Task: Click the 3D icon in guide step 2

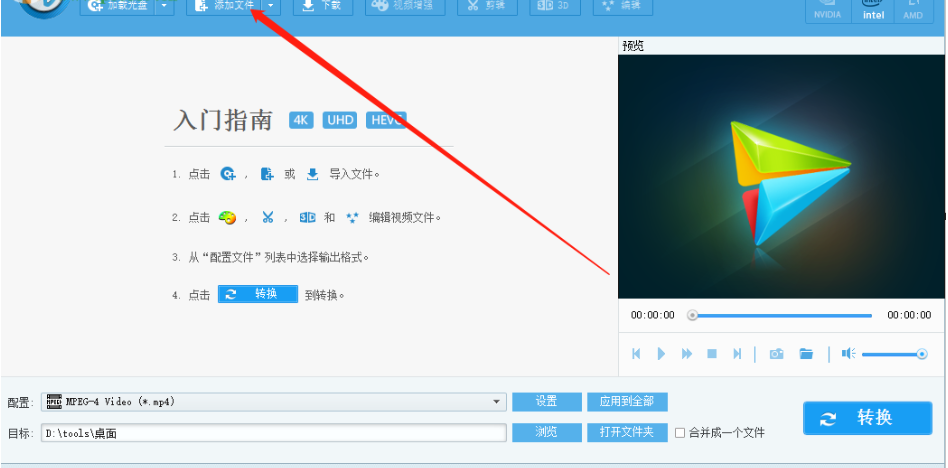Action: tap(308, 217)
